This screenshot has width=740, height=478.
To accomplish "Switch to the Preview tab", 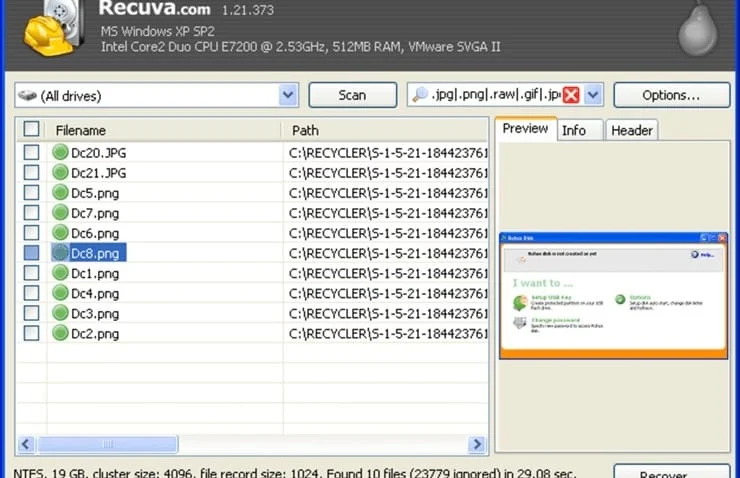I will pyautogui.click(x=525, y=128).
